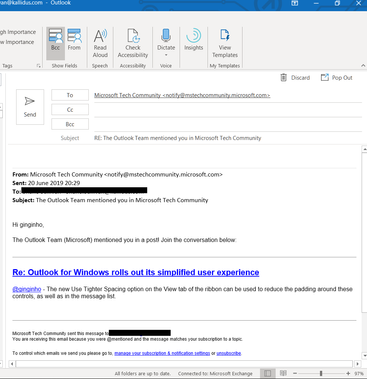Image resolution: width=367 pixels, height=379 pixels.
Task: Open the Bcc recipients button
Action: [70, 124]
